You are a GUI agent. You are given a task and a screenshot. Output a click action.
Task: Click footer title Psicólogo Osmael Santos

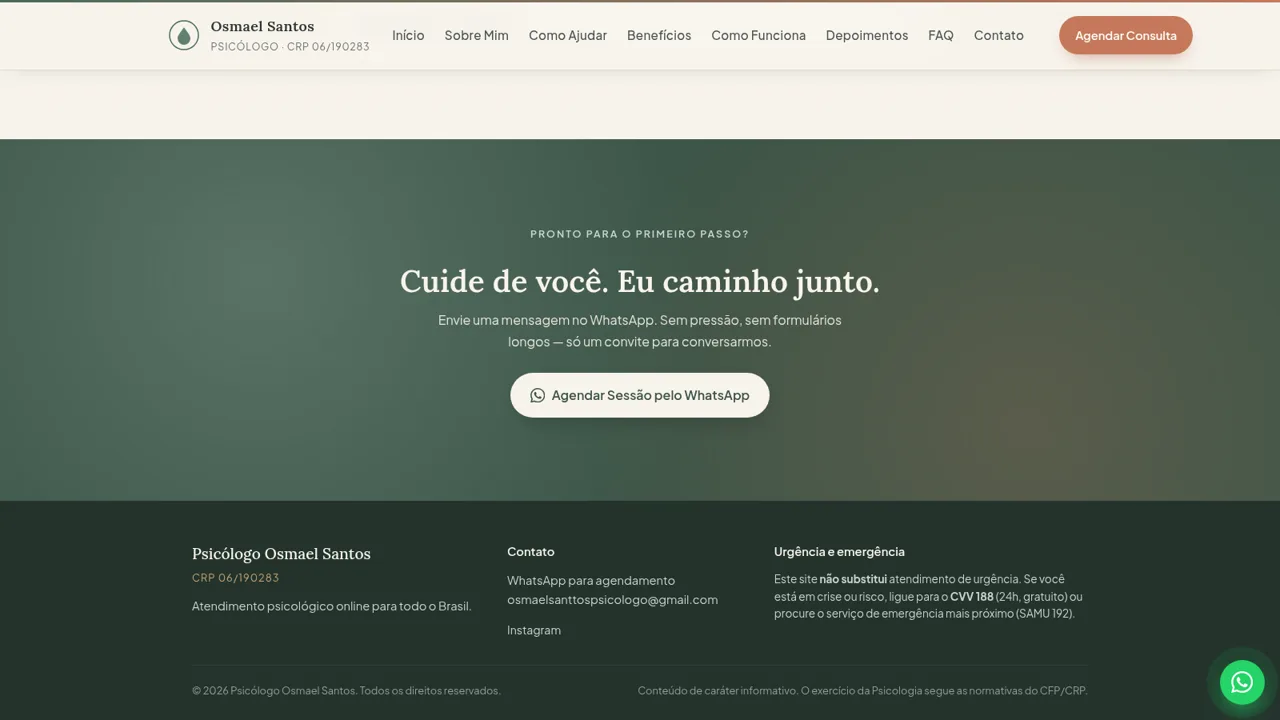pyautogui.click(x=281, y=554)
